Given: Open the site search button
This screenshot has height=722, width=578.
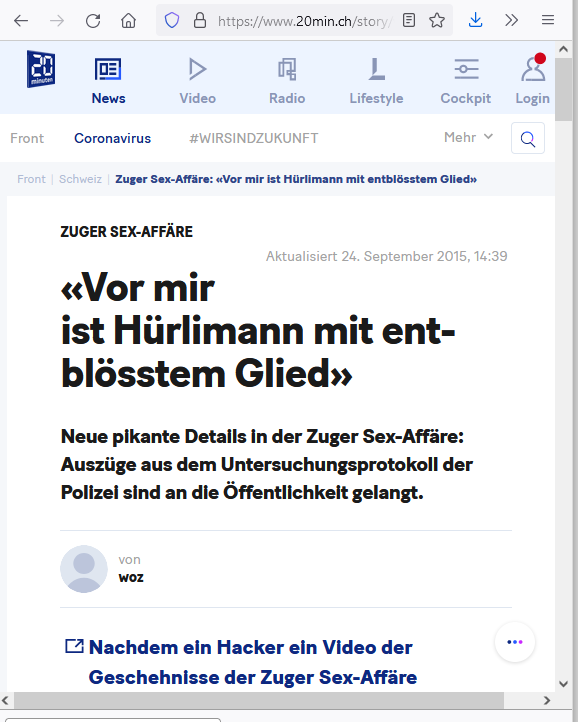Looking at the screenshot, I should (528, 138).
